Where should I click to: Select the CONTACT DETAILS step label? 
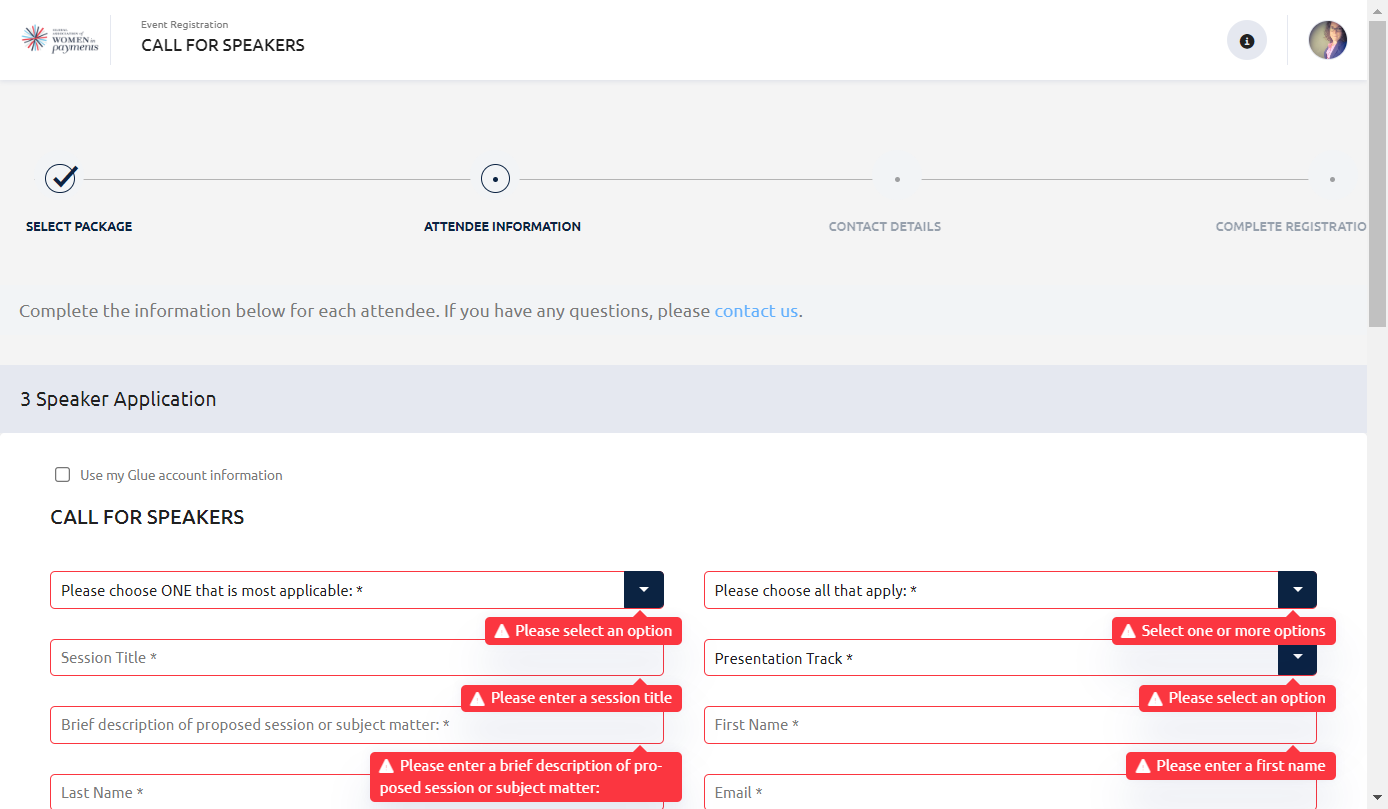pos(885,227)
